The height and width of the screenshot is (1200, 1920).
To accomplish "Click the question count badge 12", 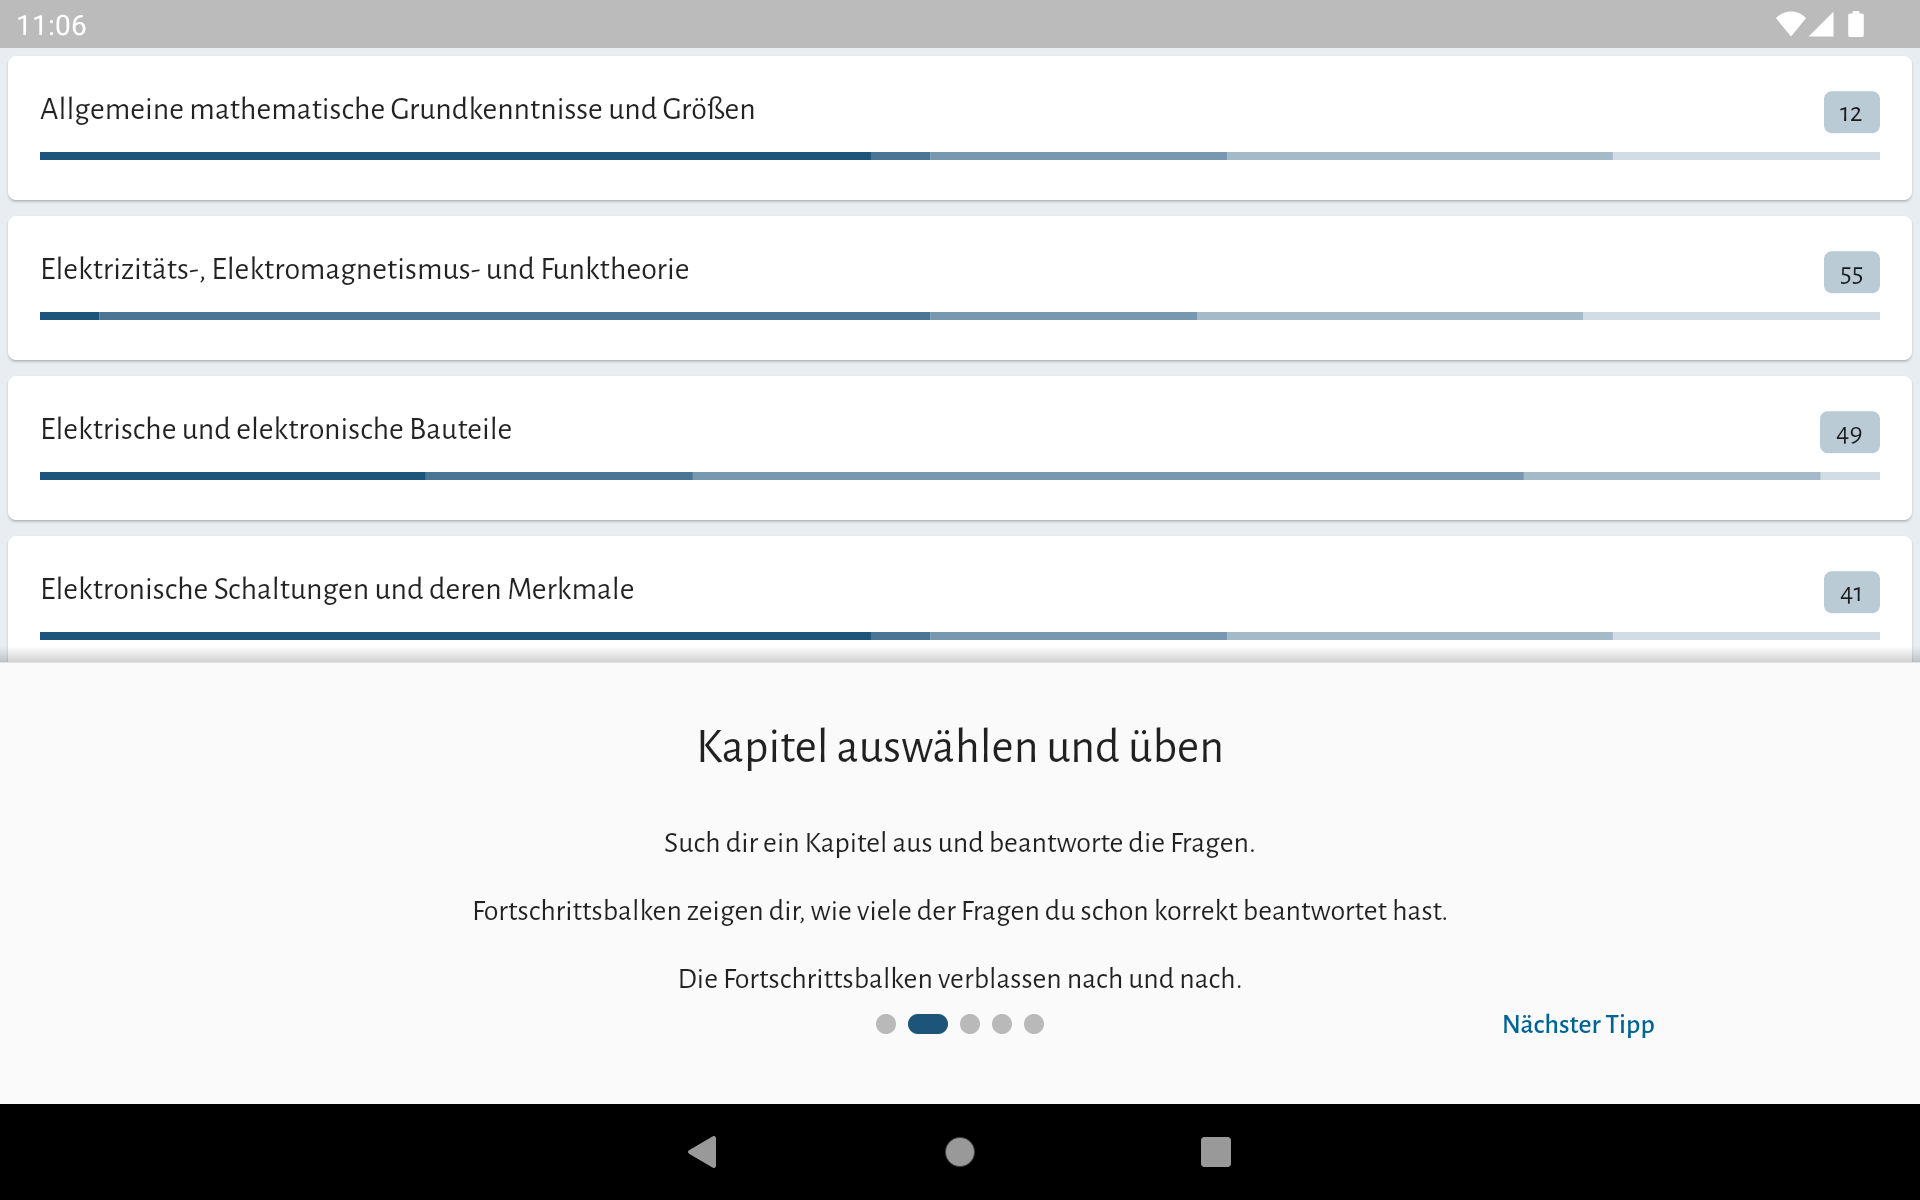I will (1850, 113).
